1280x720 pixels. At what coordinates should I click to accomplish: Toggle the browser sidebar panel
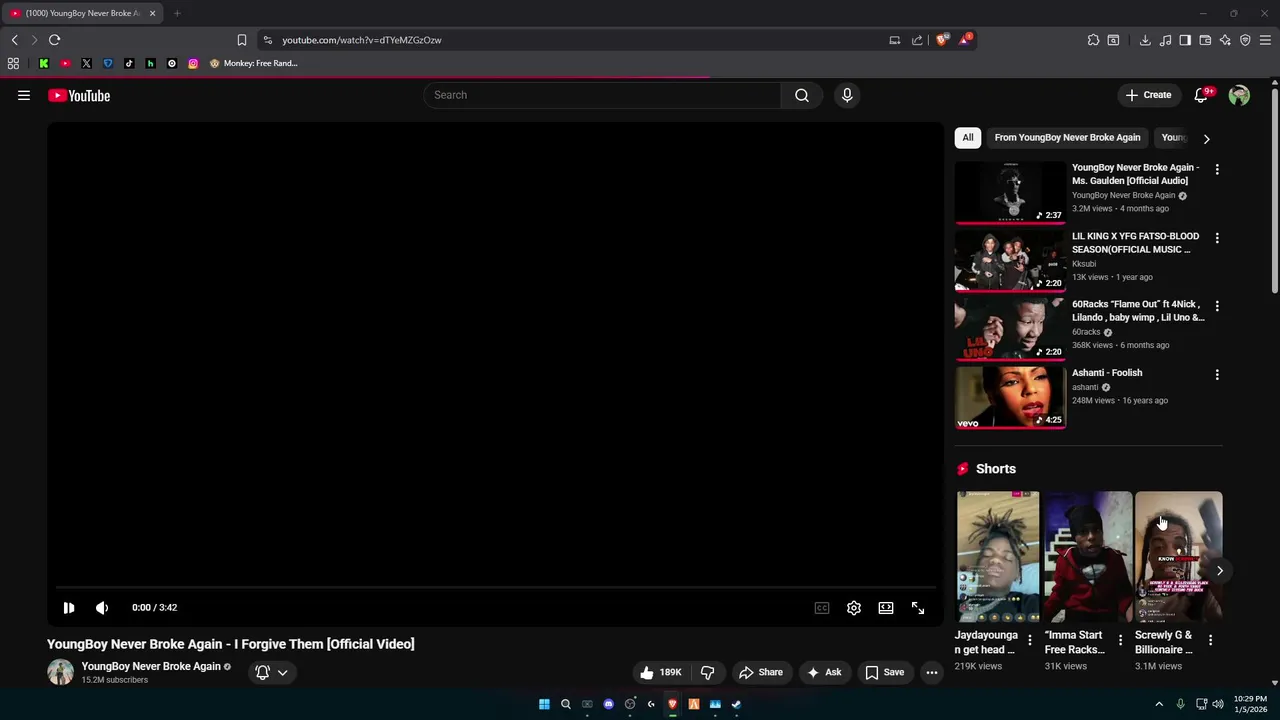[1185, 40]
